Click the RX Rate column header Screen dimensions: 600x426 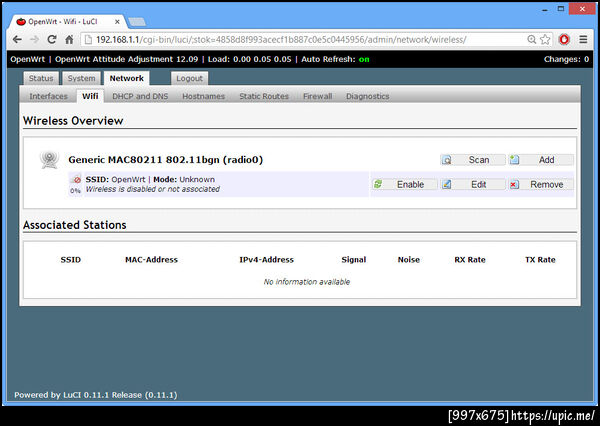[470, 260]
